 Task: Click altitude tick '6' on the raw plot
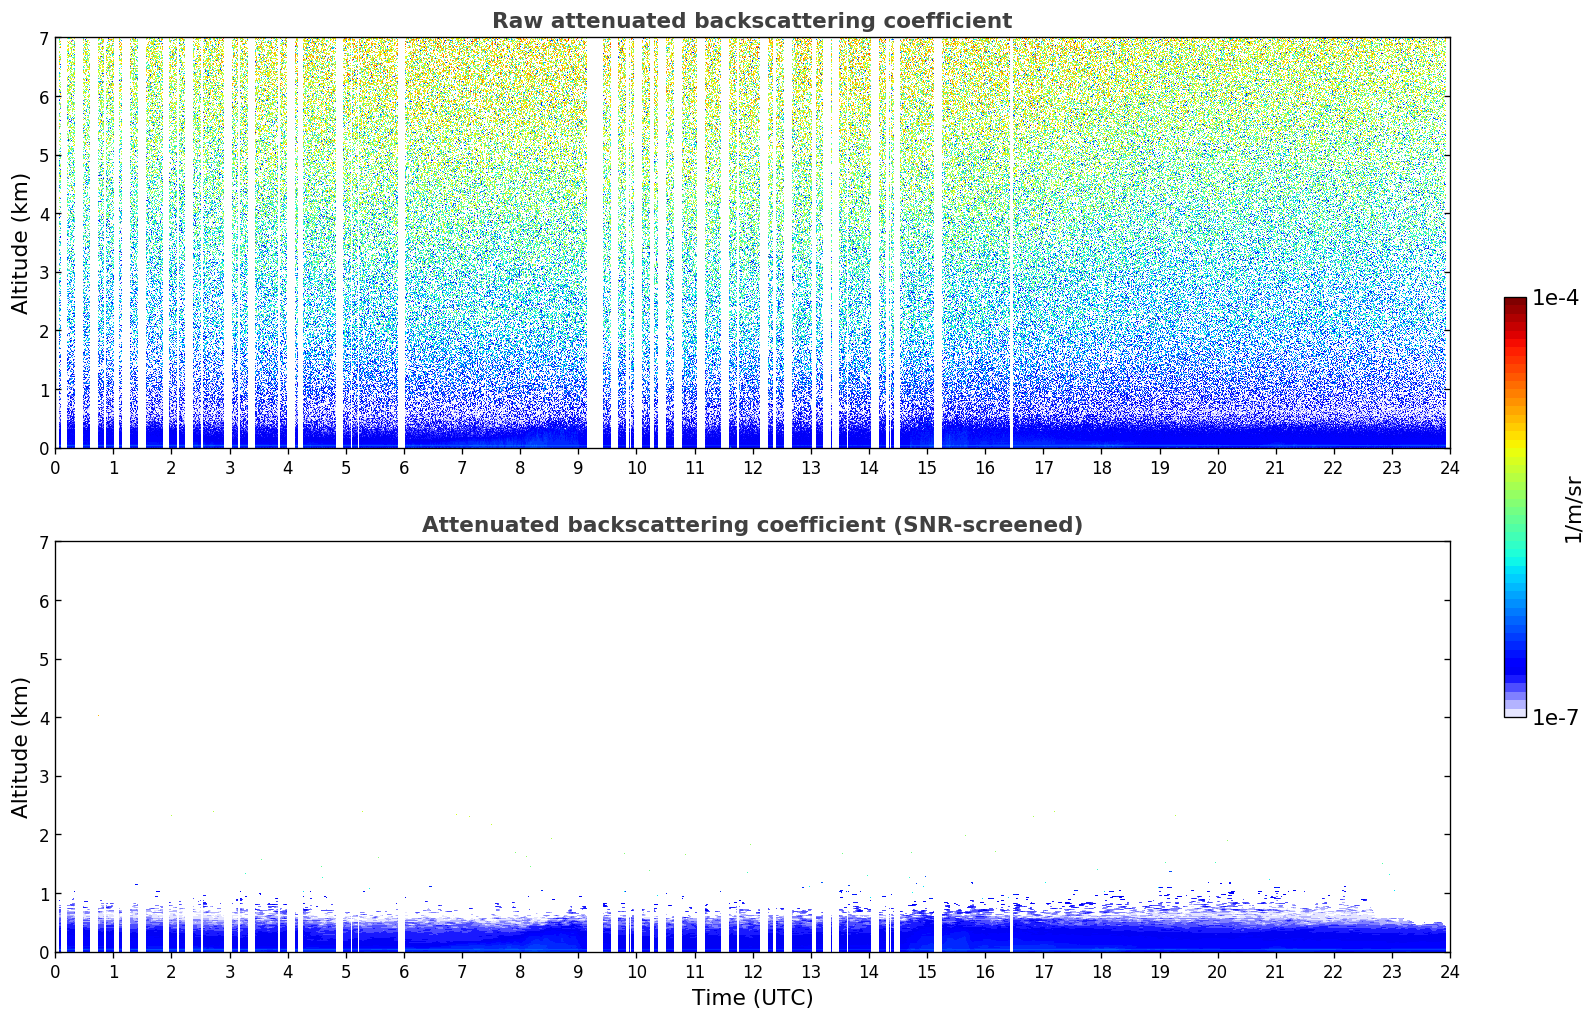point(44,97)
